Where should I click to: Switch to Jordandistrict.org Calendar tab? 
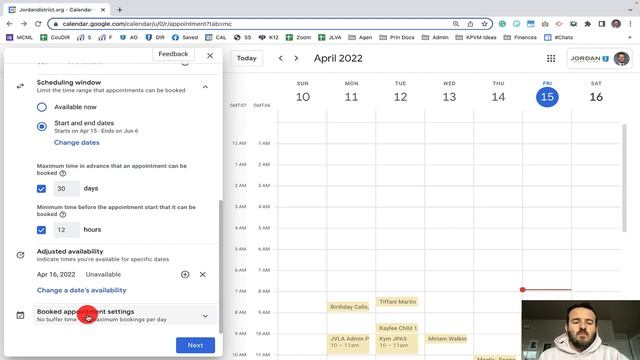pyautogui.click(x=57, y=9)
